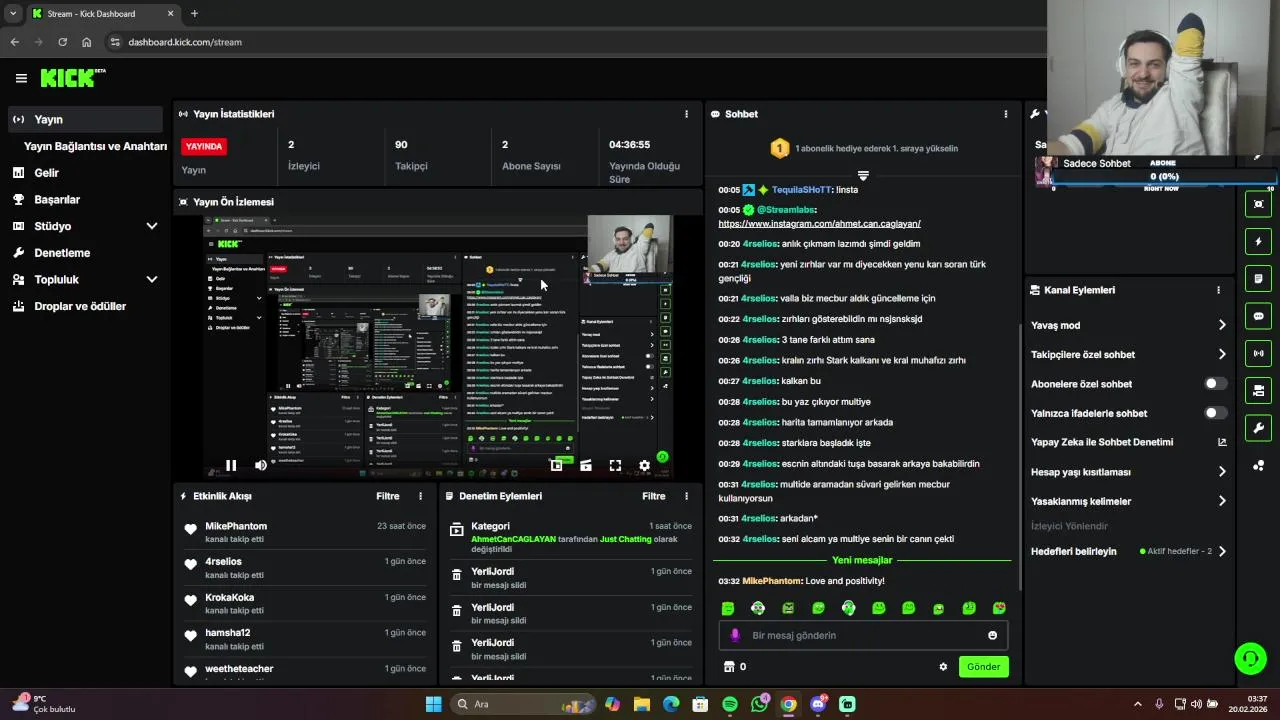Screen dimensions: 1280x720
Task: Open the preview in fullscreen
Action: [x=615, y=465]
